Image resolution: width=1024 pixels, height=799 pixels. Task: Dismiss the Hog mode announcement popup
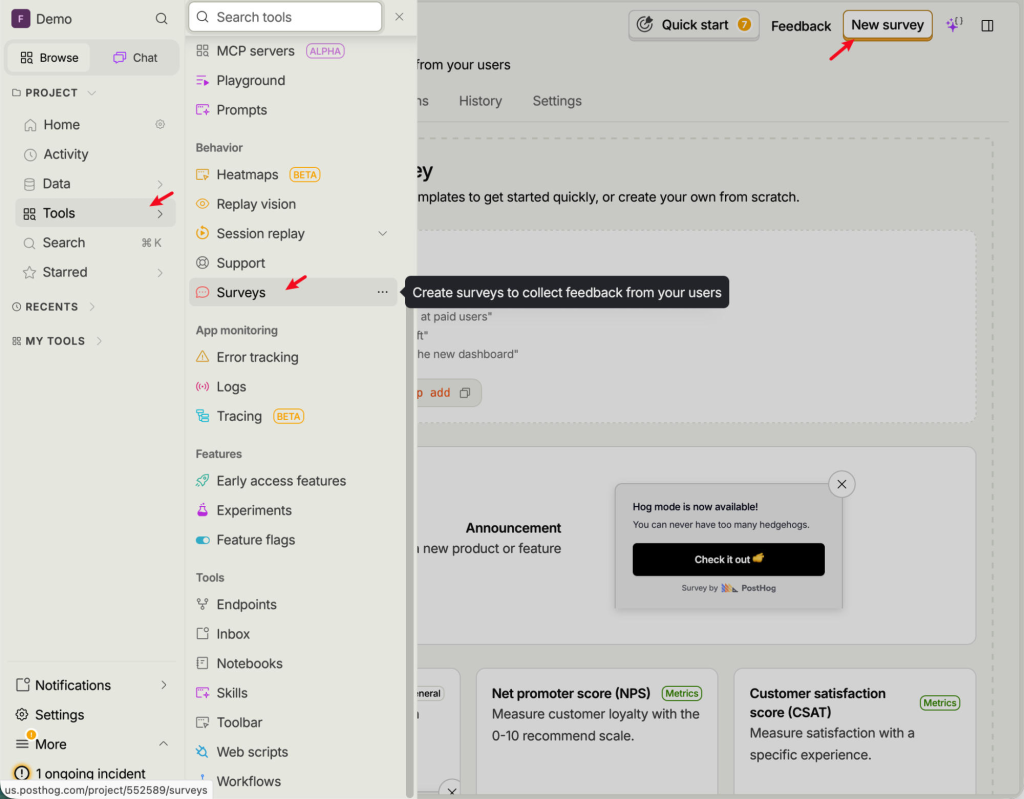842,484
